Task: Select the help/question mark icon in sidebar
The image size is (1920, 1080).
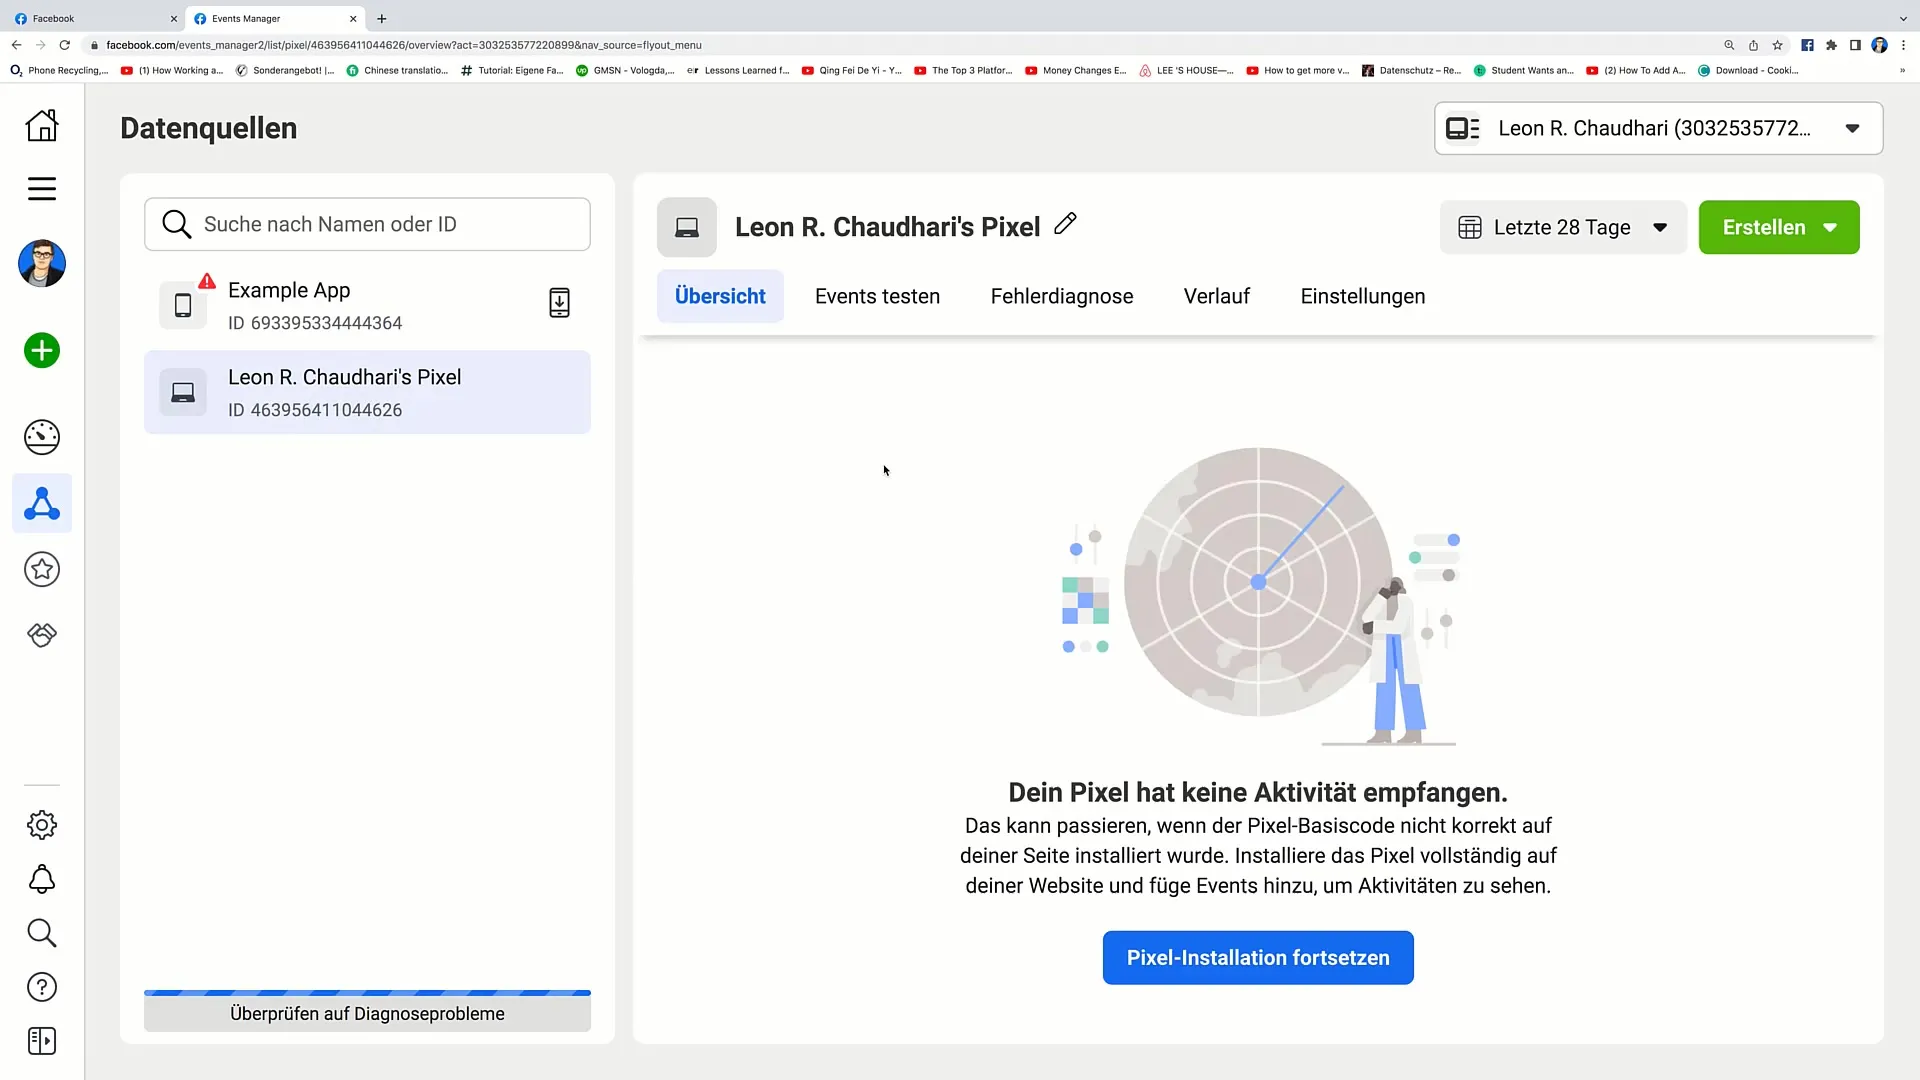Action: pyautogui.click(x=41, y=986)
